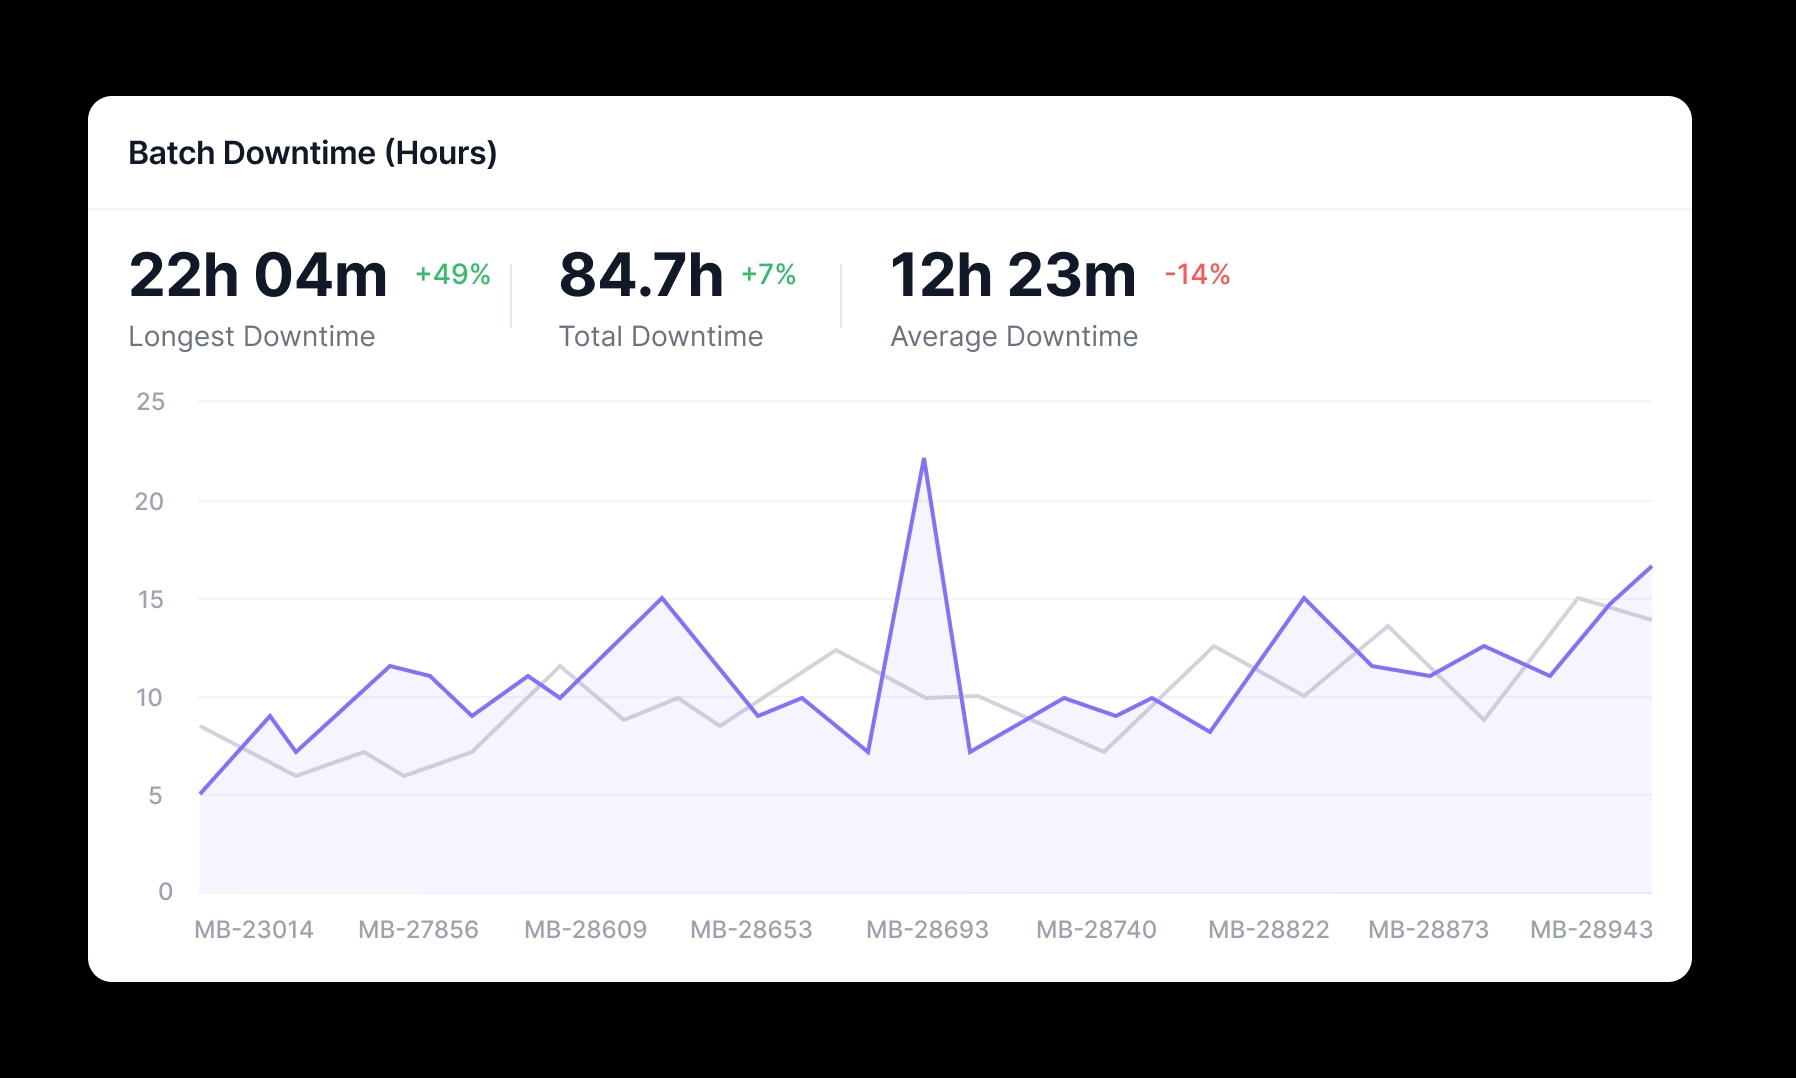Click the MB-28653 axis label

(751, 930)
